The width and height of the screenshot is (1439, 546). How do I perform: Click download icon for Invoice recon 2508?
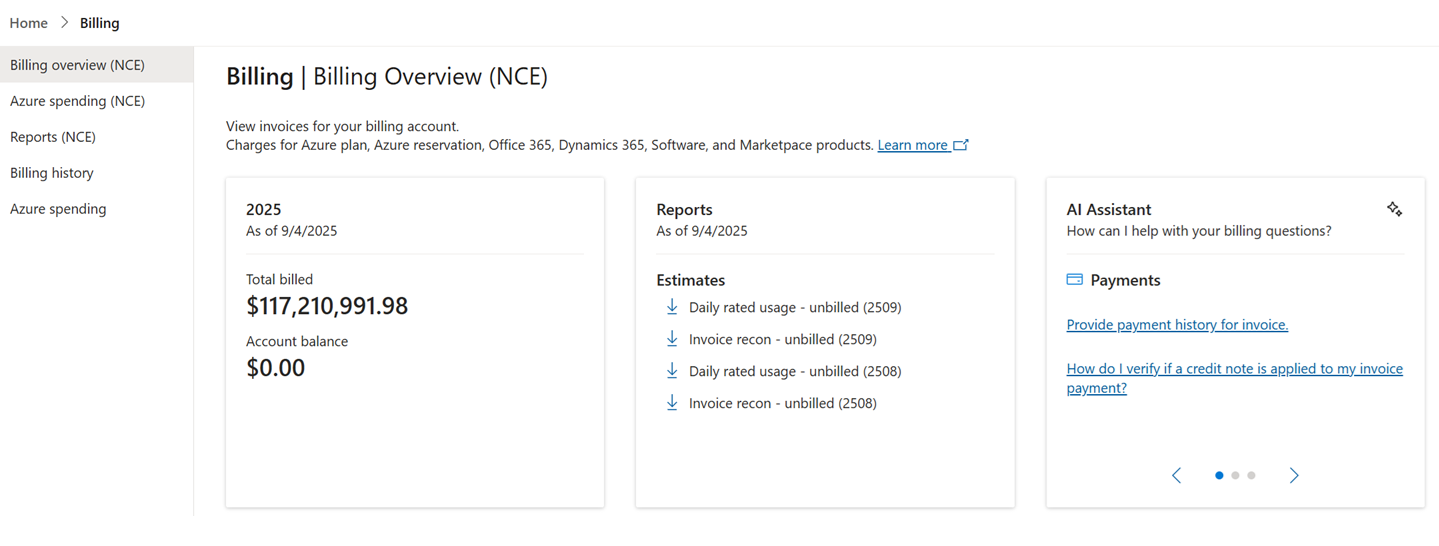(672, 403)
